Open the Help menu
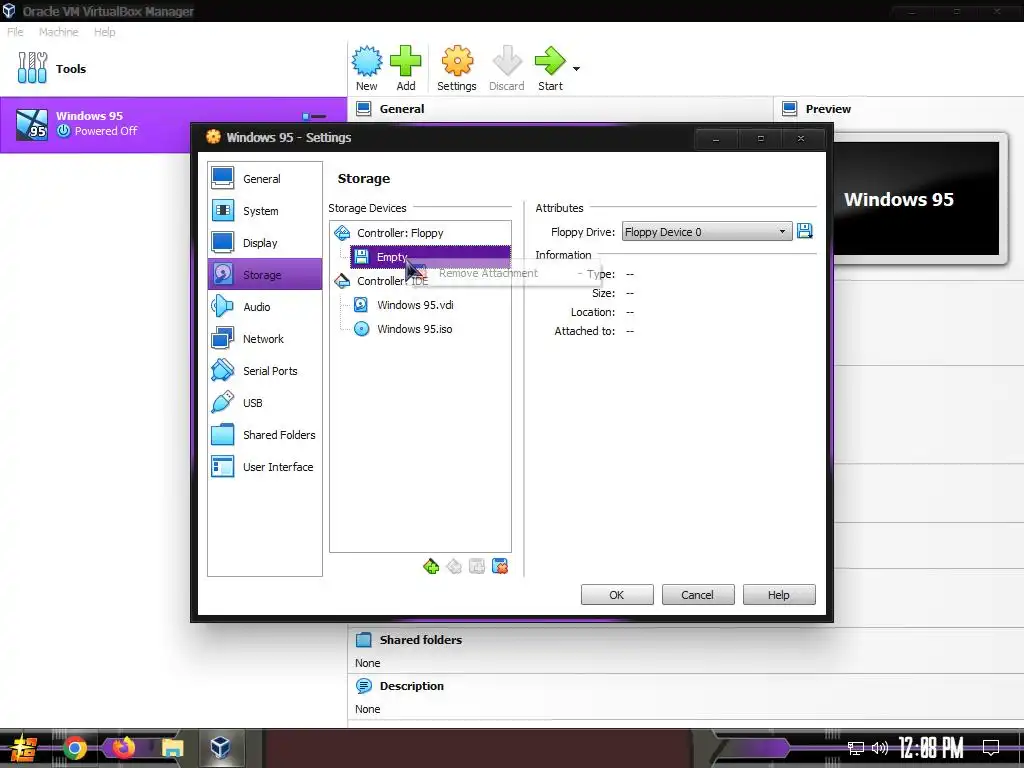Viewport: 1024px width, 768px height. 104,32
